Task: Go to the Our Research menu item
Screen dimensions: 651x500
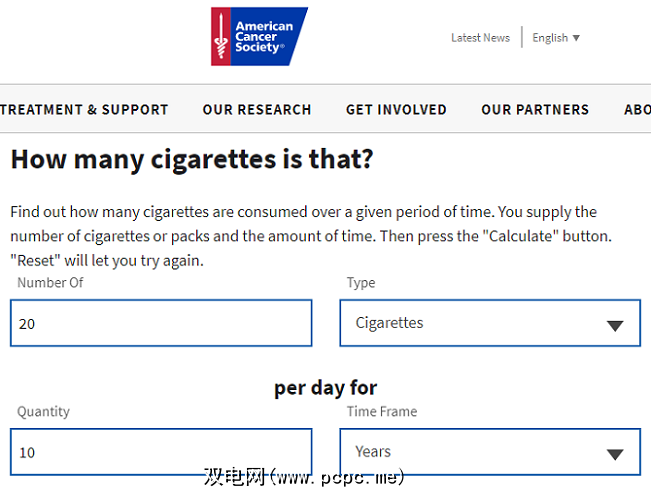Action: (257, 110)
